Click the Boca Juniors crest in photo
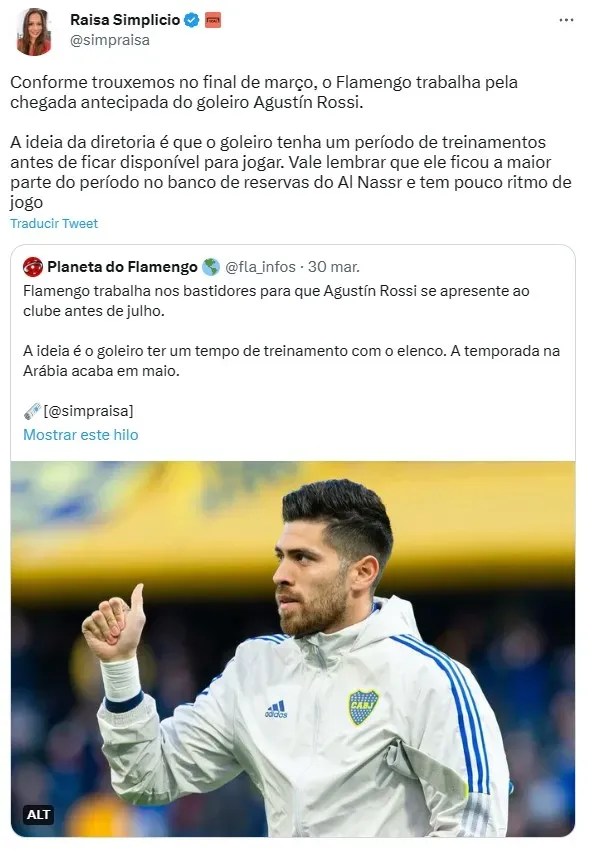This screenshot has height=851, width=591. pyautogui.click(x=363, y=707)
